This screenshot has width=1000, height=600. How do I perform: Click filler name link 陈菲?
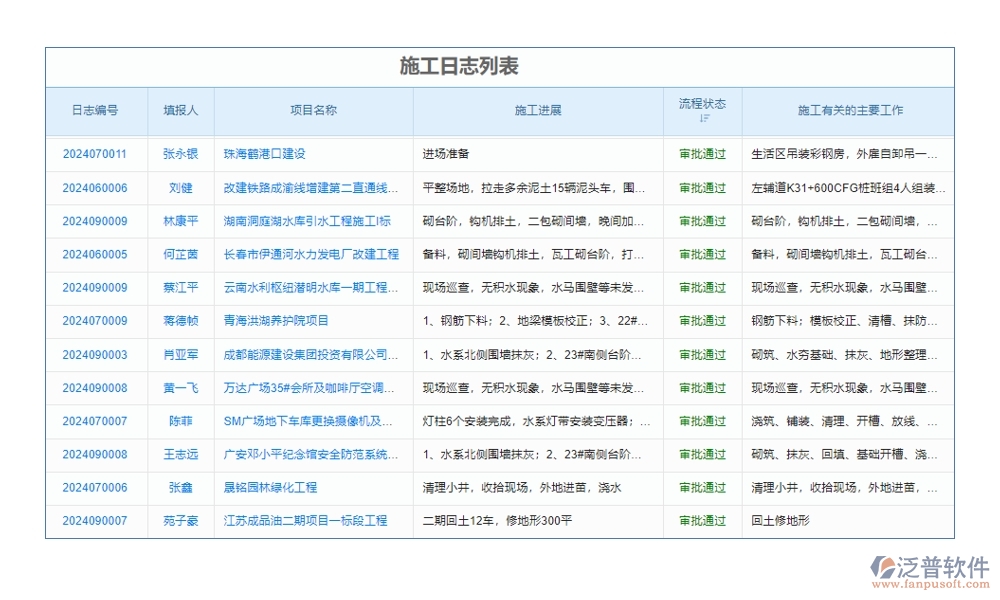180,421
